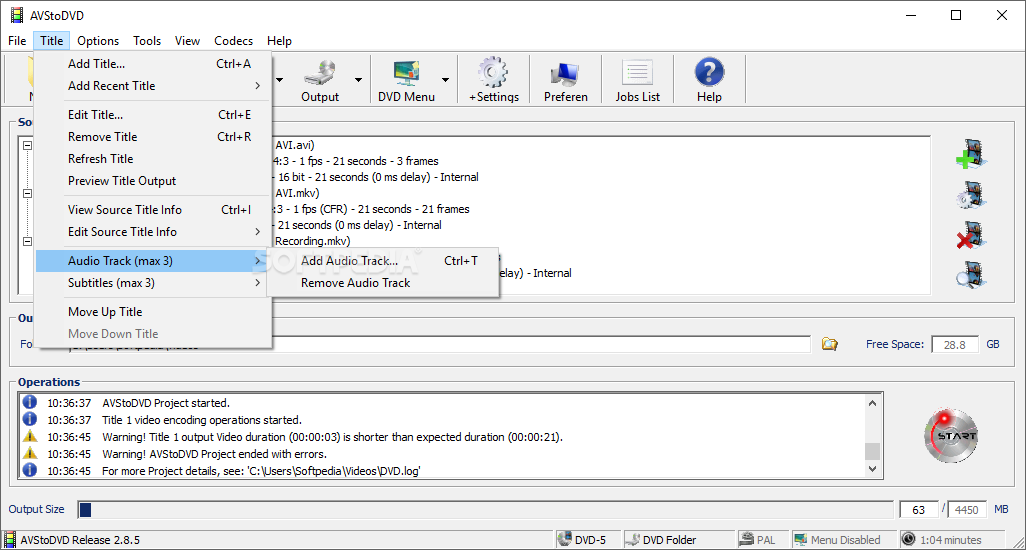Click 'Project ended with errors' warning line

[214, 454]
